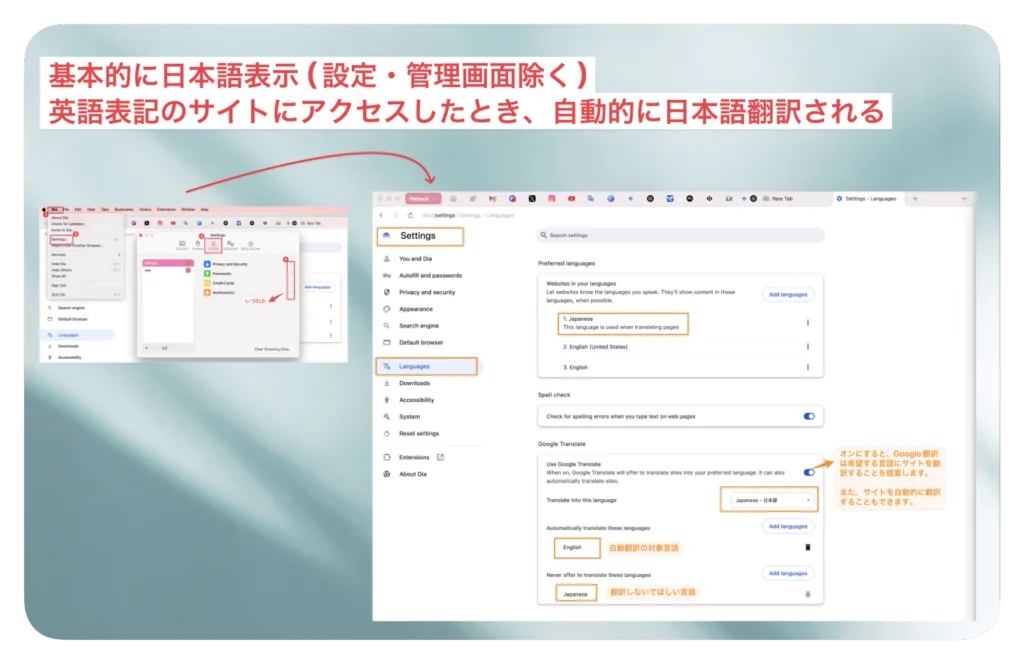Click Add languages under Preferred languages
Viewport: 1024px width, 664px height.
click(788, 295)
